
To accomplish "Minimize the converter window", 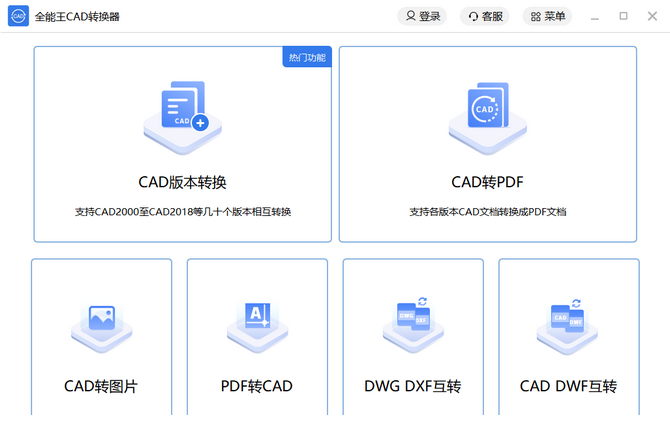I will click(595, 17).
